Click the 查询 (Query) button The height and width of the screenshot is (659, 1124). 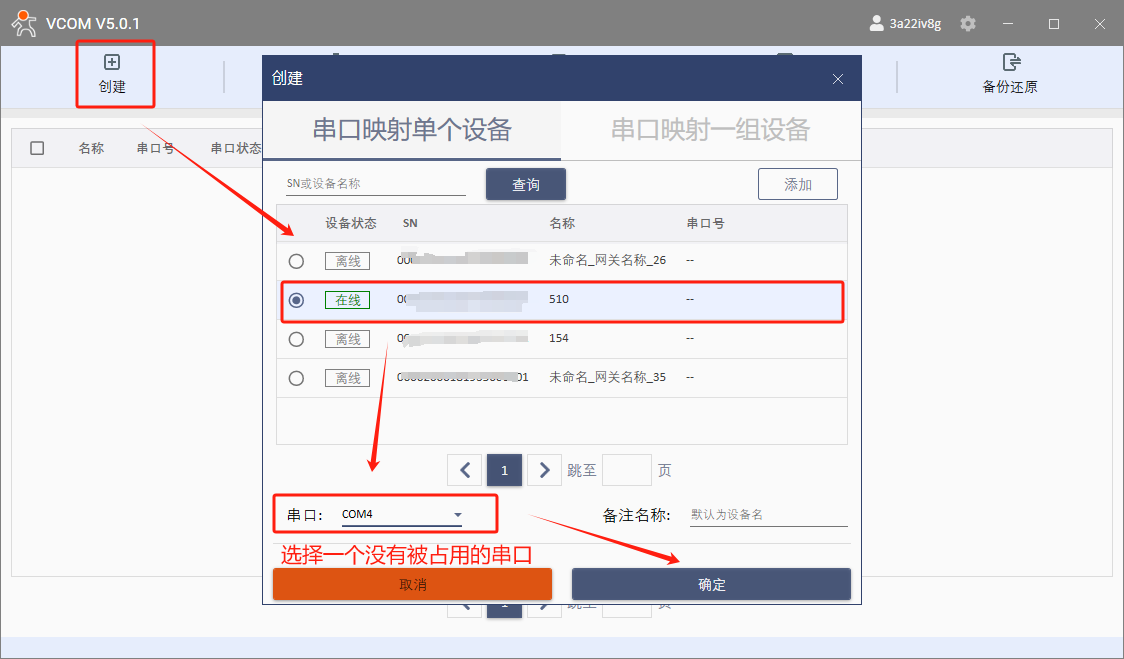tap(526, 184)
